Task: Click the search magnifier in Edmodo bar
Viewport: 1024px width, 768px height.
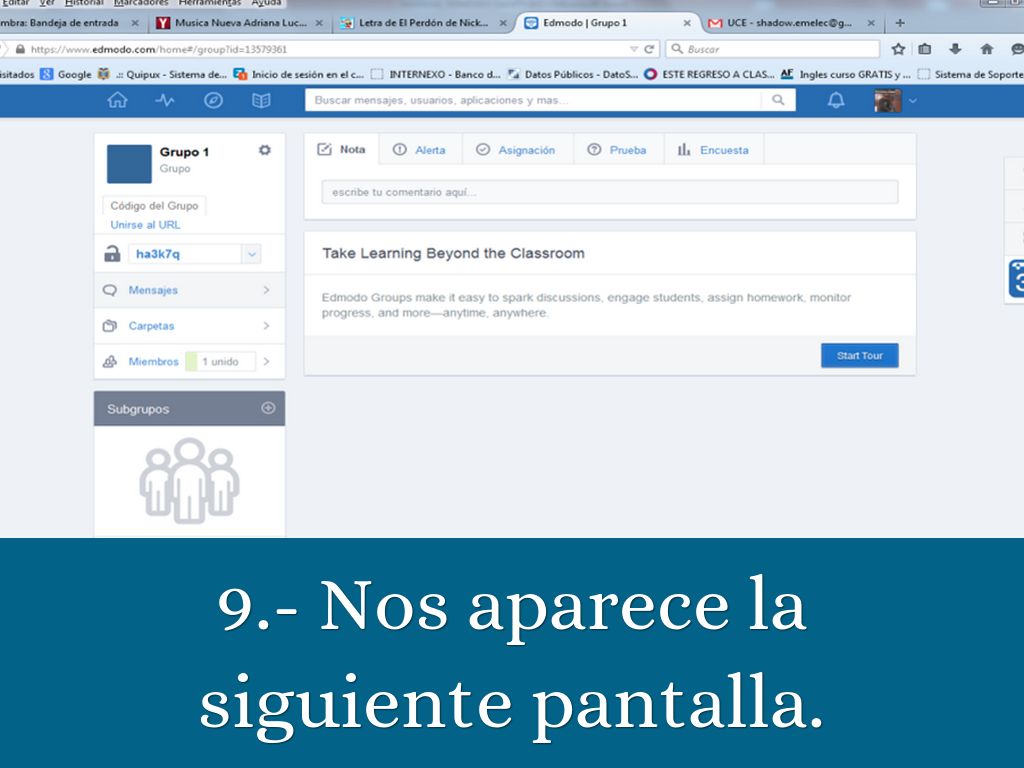Action: (x=778, y=100)
